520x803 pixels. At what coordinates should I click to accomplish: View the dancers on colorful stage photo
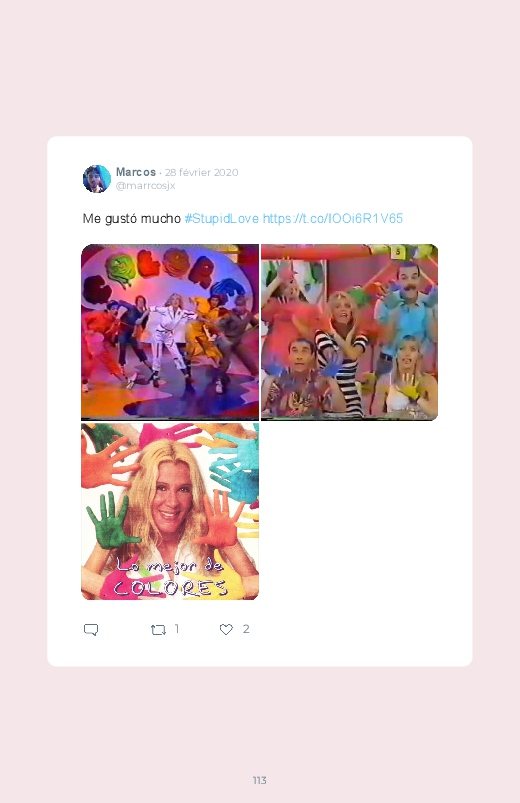[170, 332]
